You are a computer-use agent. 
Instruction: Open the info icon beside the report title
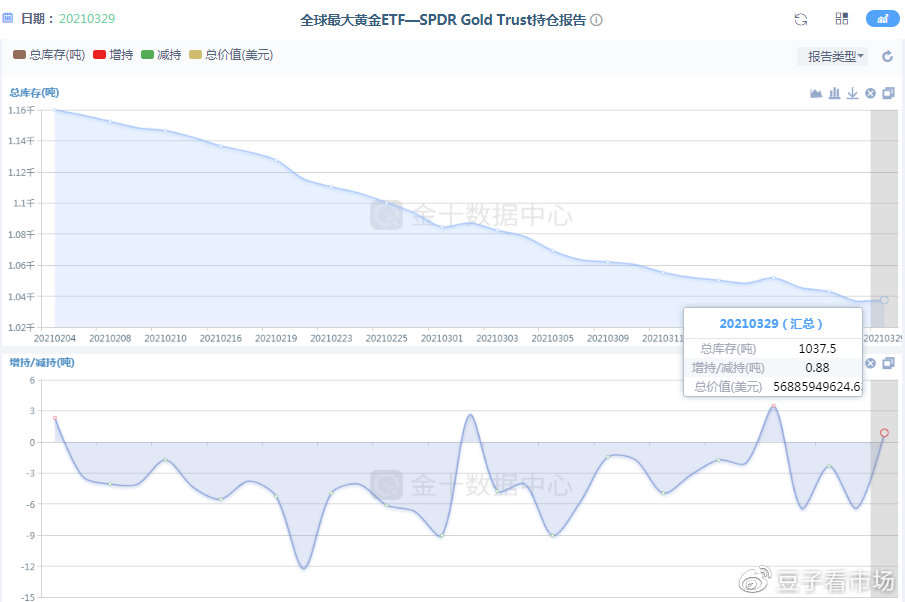coord(596,20)
